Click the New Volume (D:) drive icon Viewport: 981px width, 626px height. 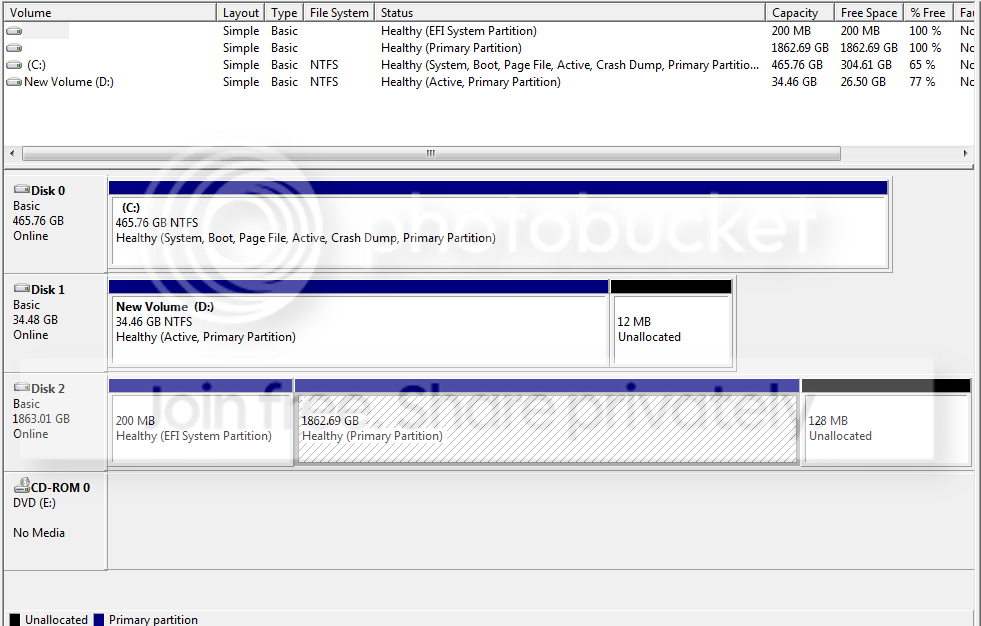click(14, 82)
